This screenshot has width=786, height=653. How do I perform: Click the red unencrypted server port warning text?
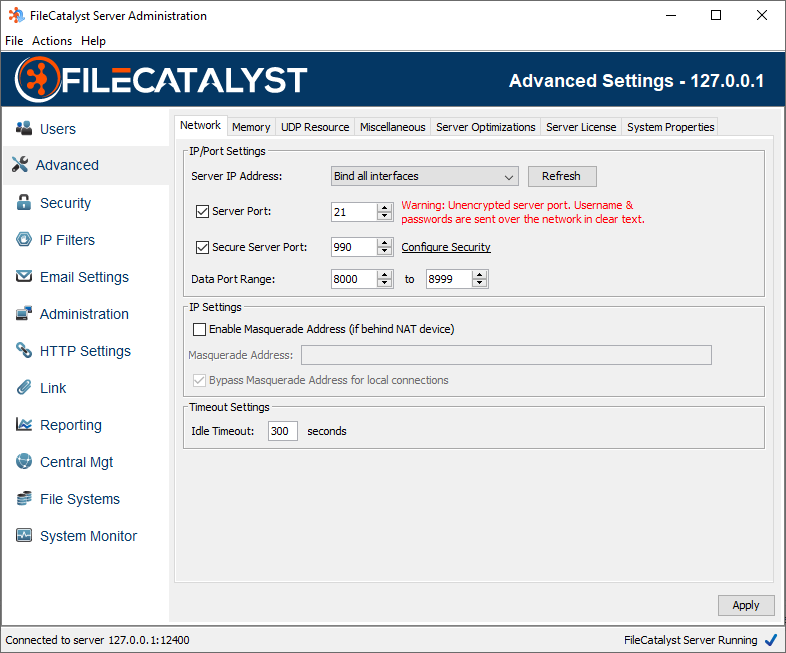523,212
